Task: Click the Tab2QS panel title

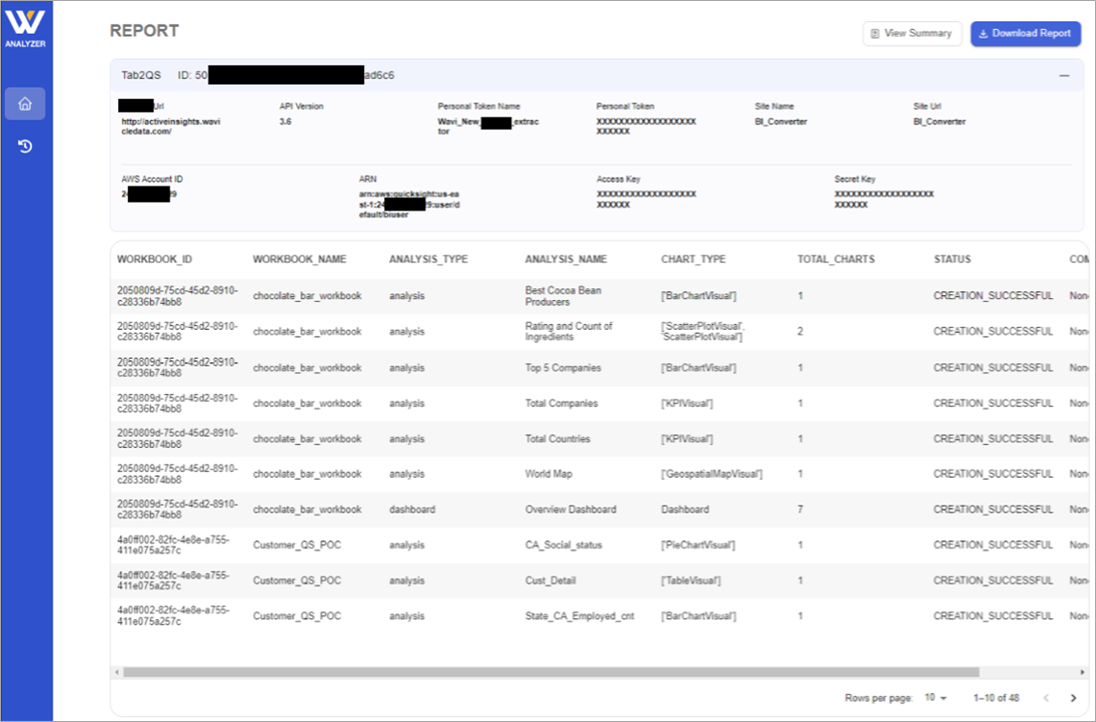Action: click(x=140, y=75)
